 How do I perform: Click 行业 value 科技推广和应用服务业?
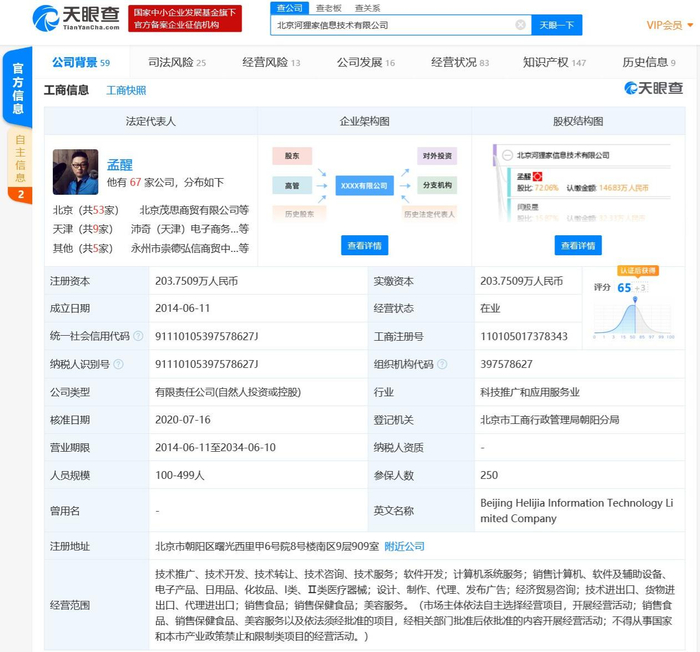pyautogui.click(x=529, y=392)
